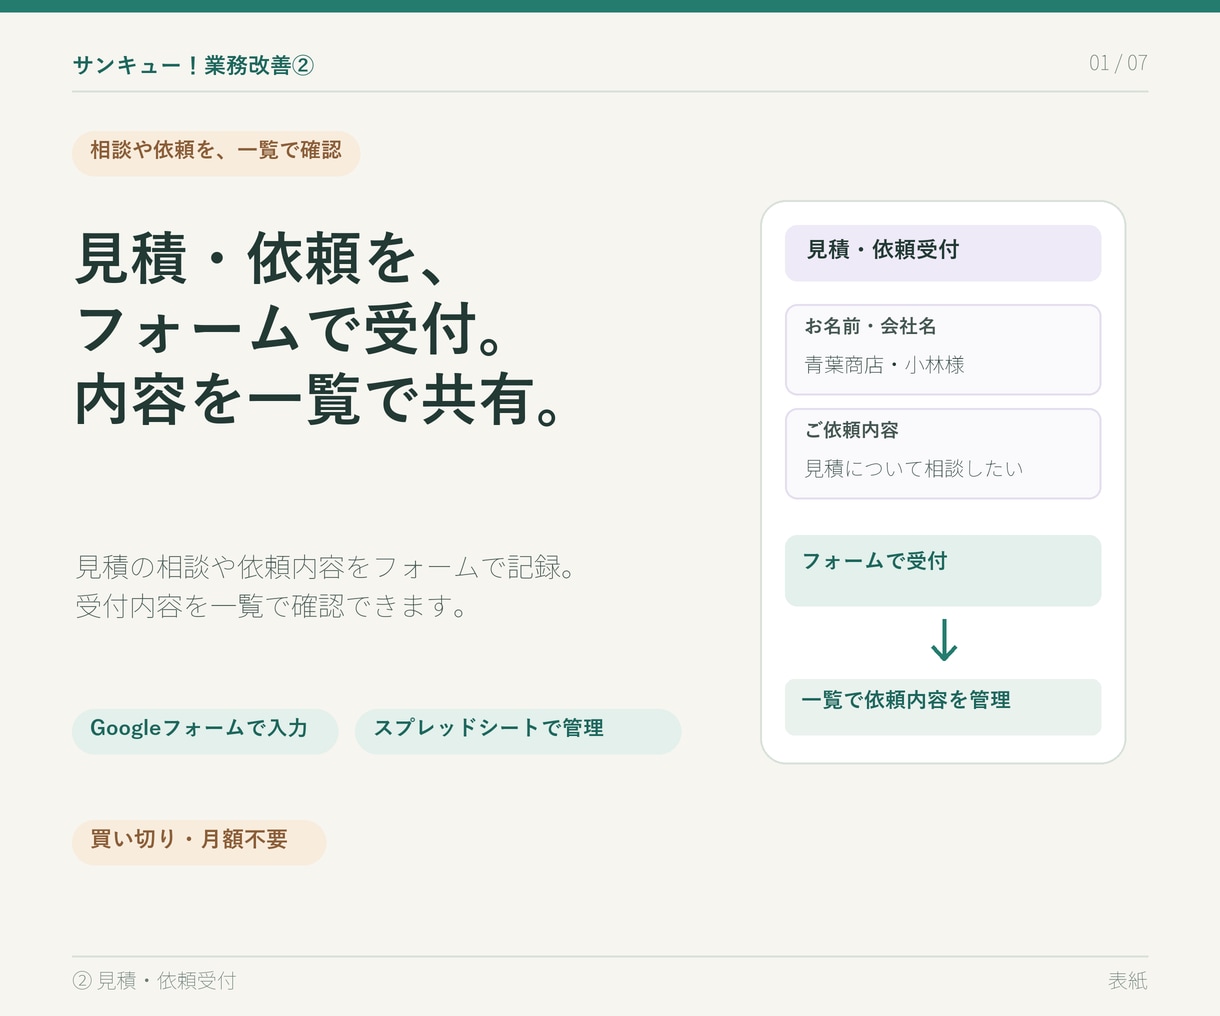Image resolution: width=1220 pixels, height=1016 pixels.
Task: Click the ご依頼内容 input field
Action: 943,454
